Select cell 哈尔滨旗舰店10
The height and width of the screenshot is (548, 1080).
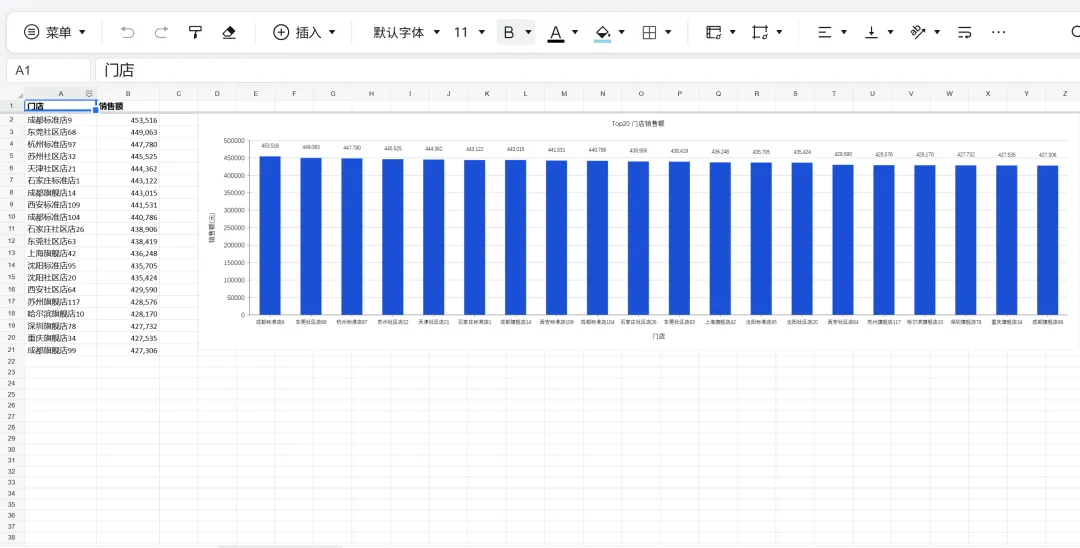pyautogui.click(x=61, y=314)
